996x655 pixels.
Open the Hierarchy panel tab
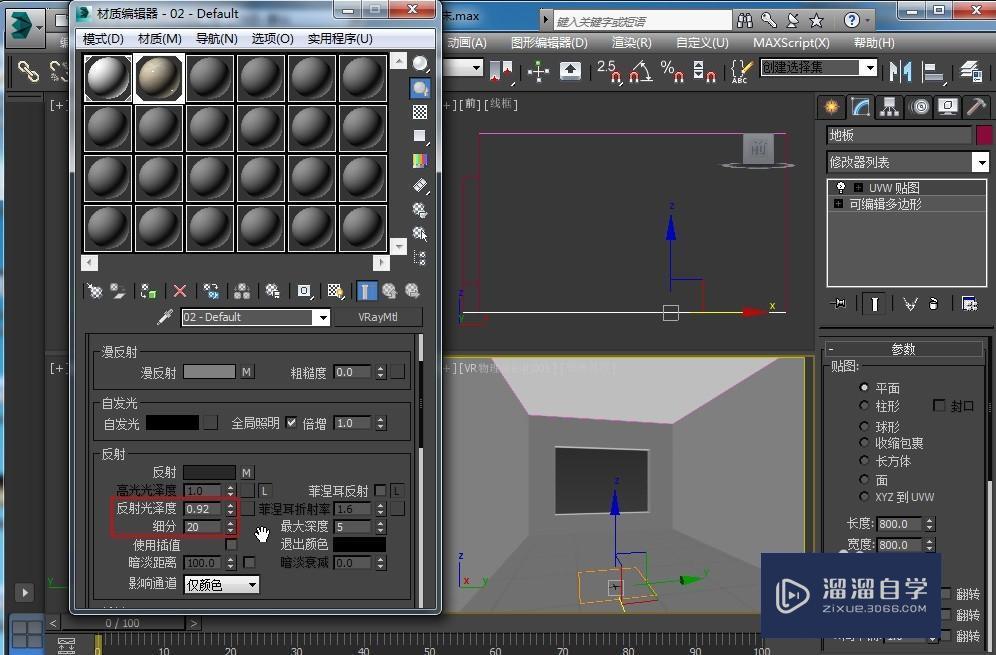(x=889, y=107)
